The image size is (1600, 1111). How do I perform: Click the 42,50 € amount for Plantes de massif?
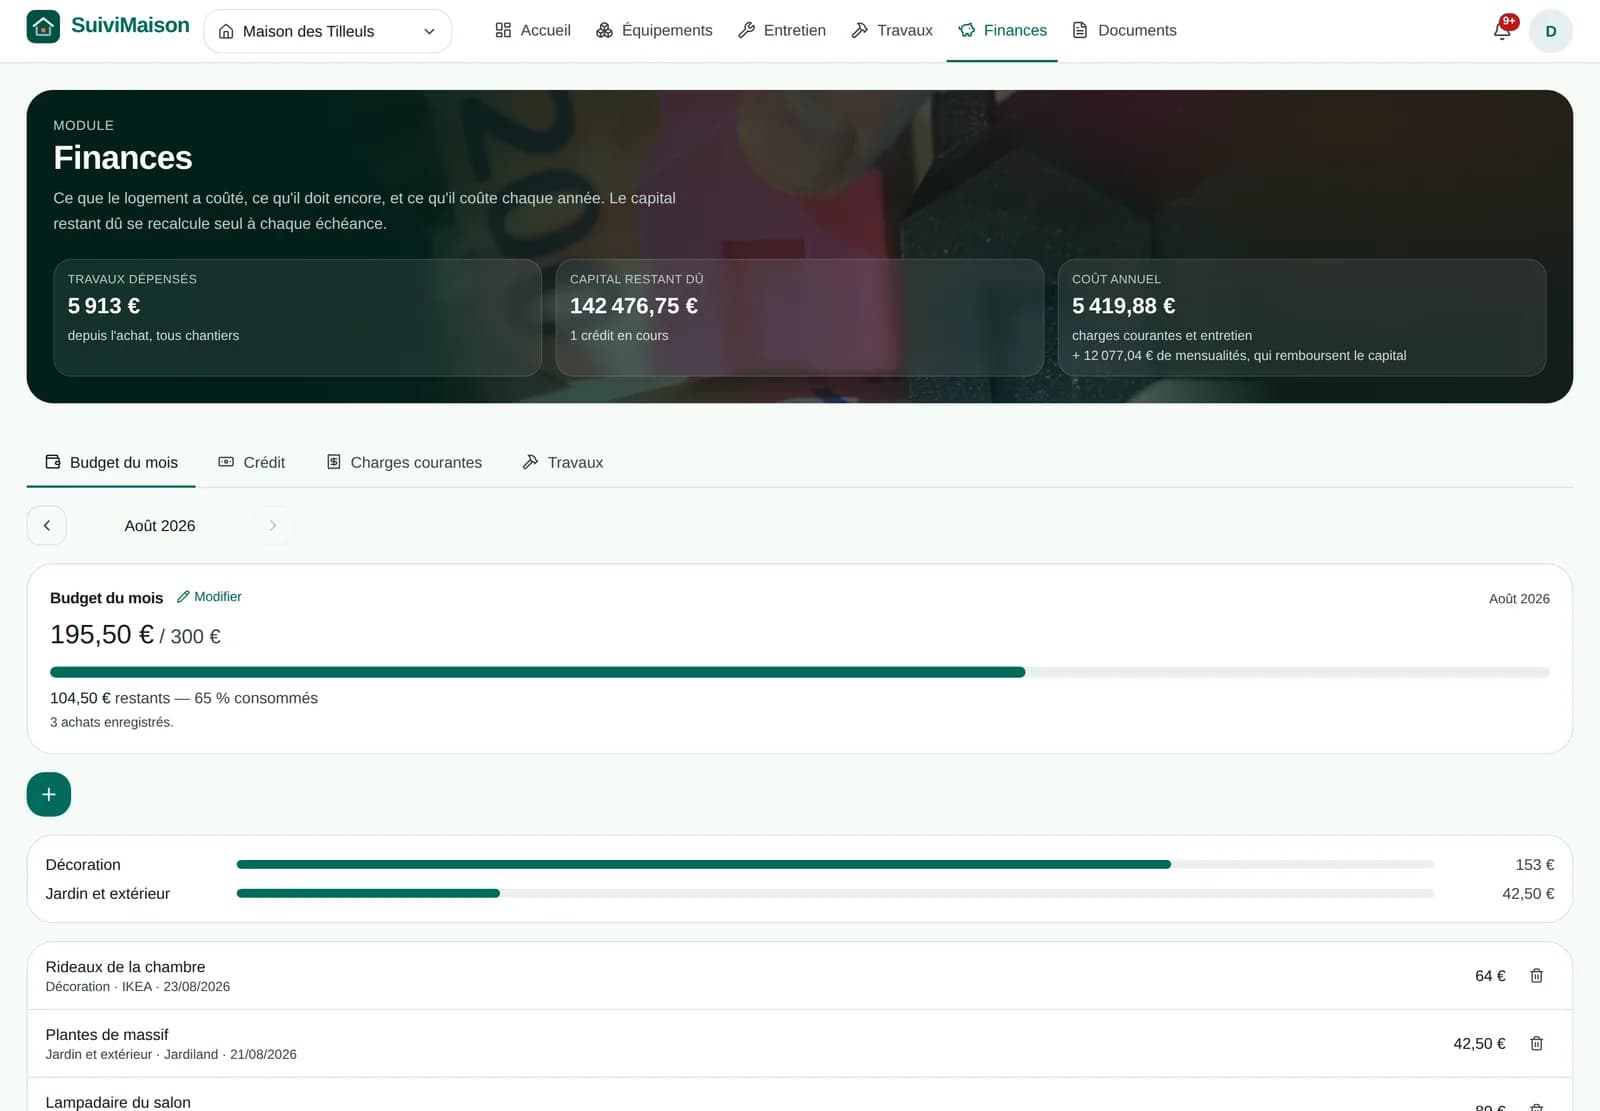(x=1479, y=1044)
